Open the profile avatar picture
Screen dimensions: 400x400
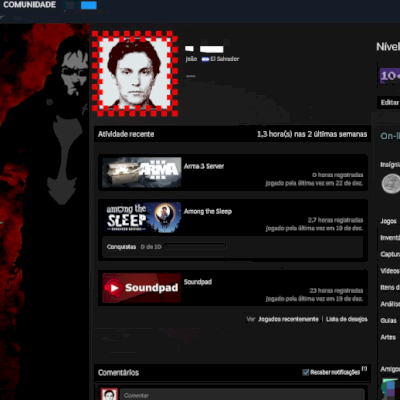tap(135, 73)
